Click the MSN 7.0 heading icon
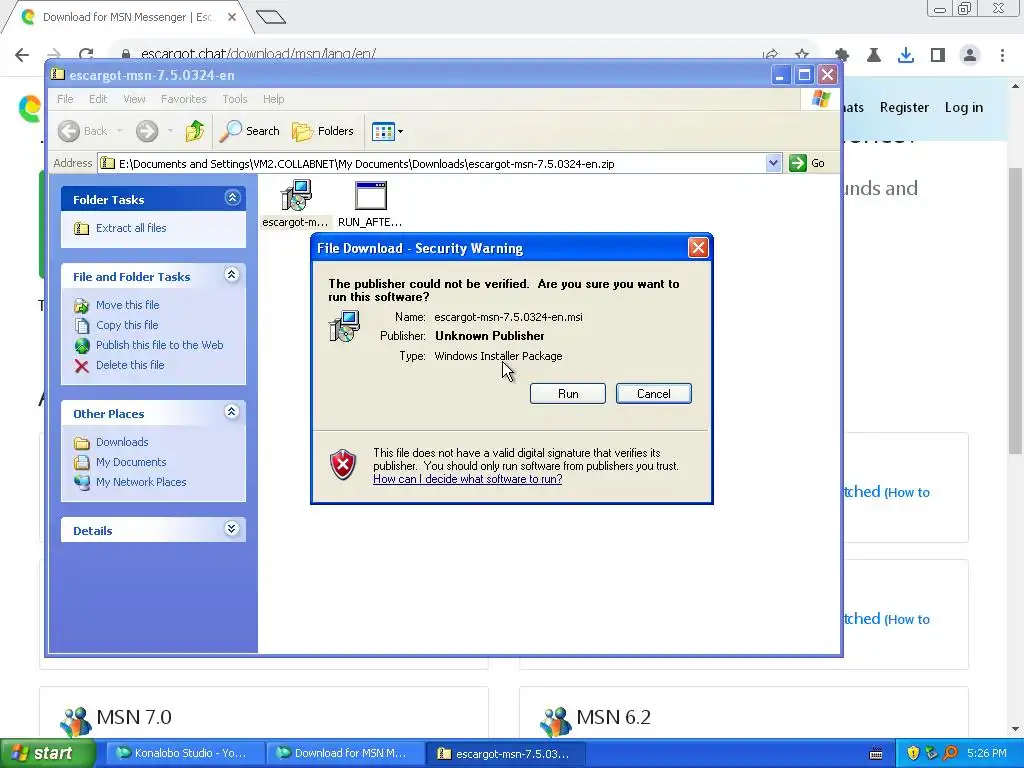The image size is (1024, 768). (x=76, y=720)
